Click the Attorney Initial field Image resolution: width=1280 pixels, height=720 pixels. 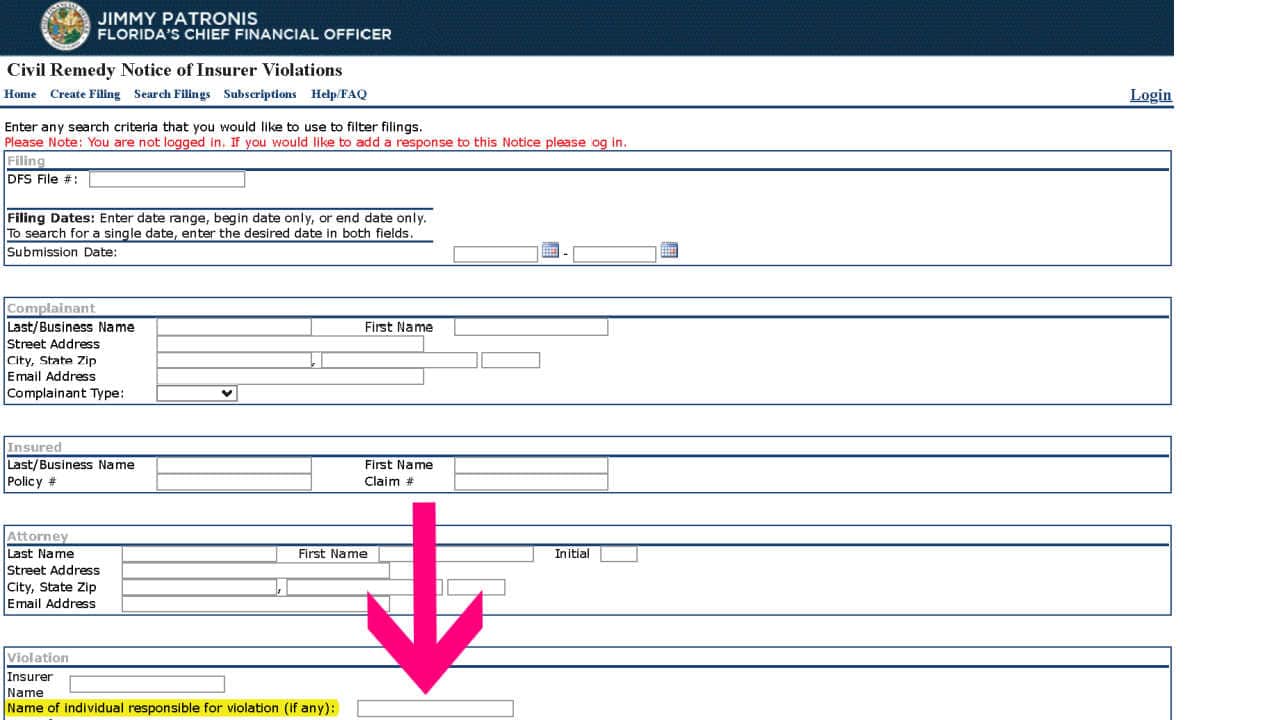coord(619,554)
